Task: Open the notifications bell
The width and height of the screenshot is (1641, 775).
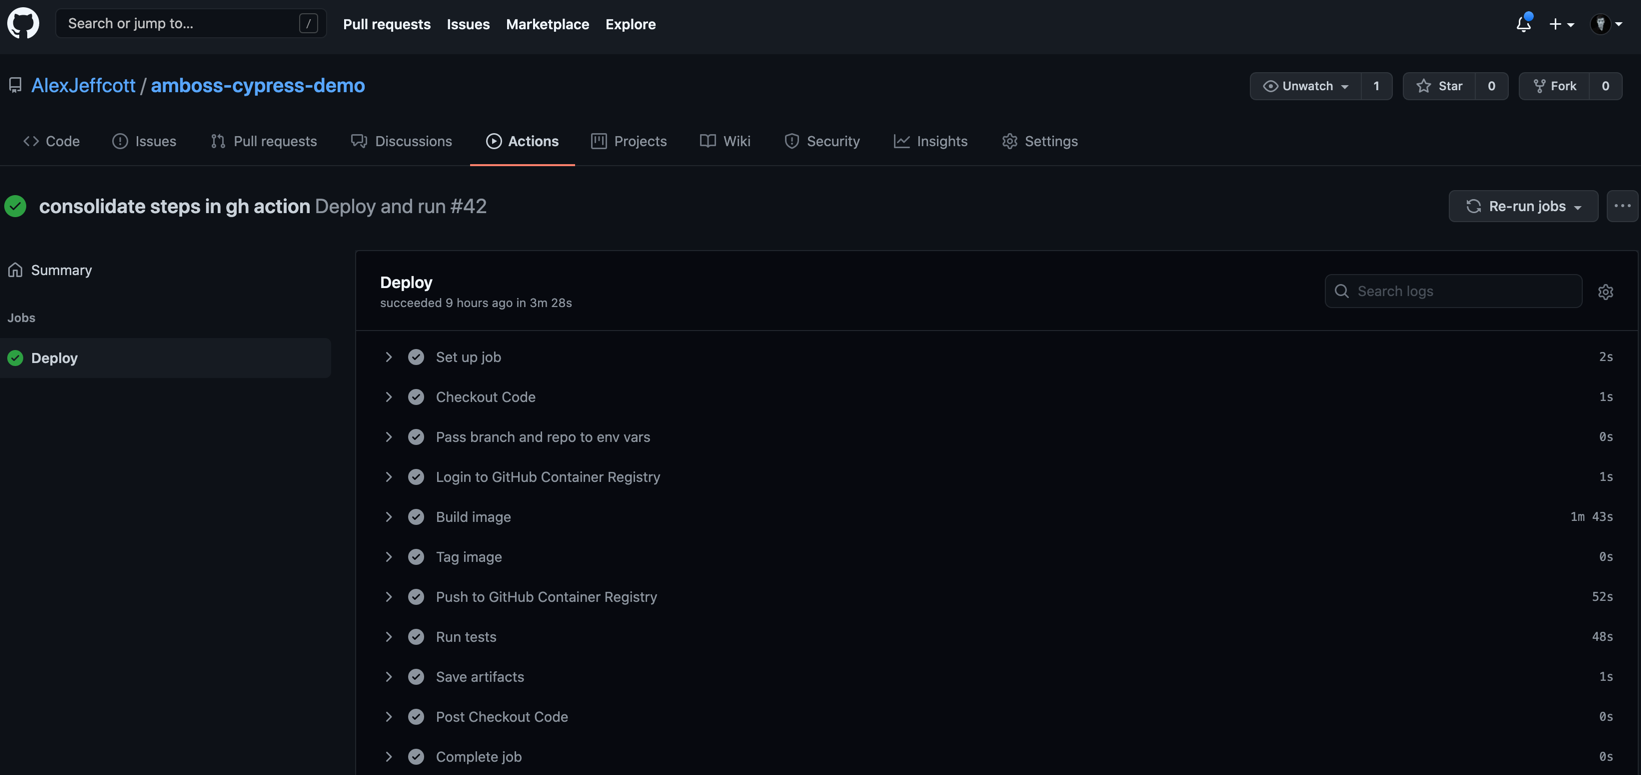Action: pos(1523,23)
